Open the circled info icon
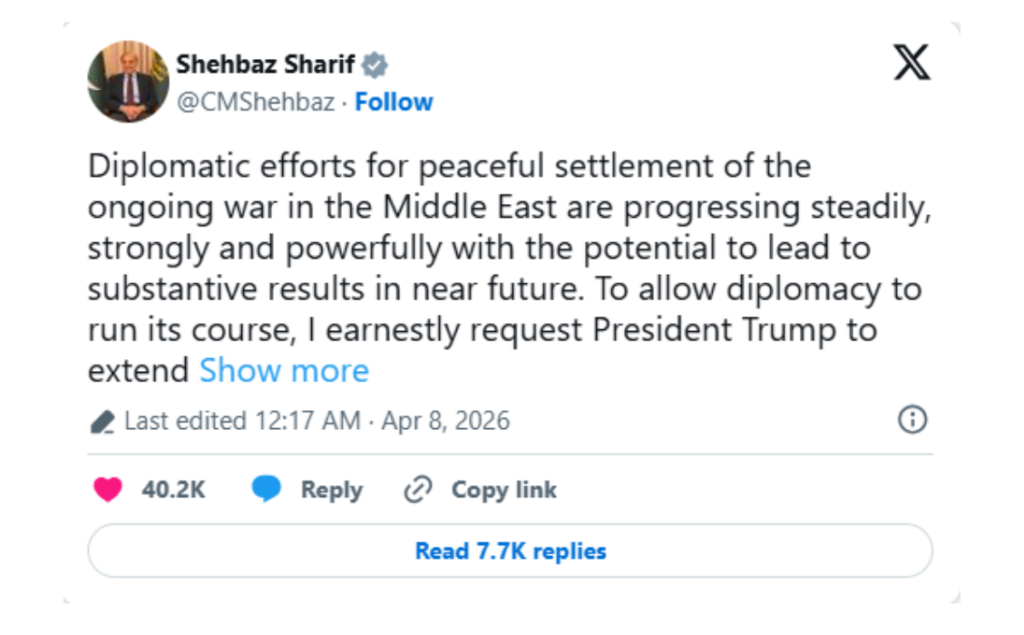 point(912,420)
